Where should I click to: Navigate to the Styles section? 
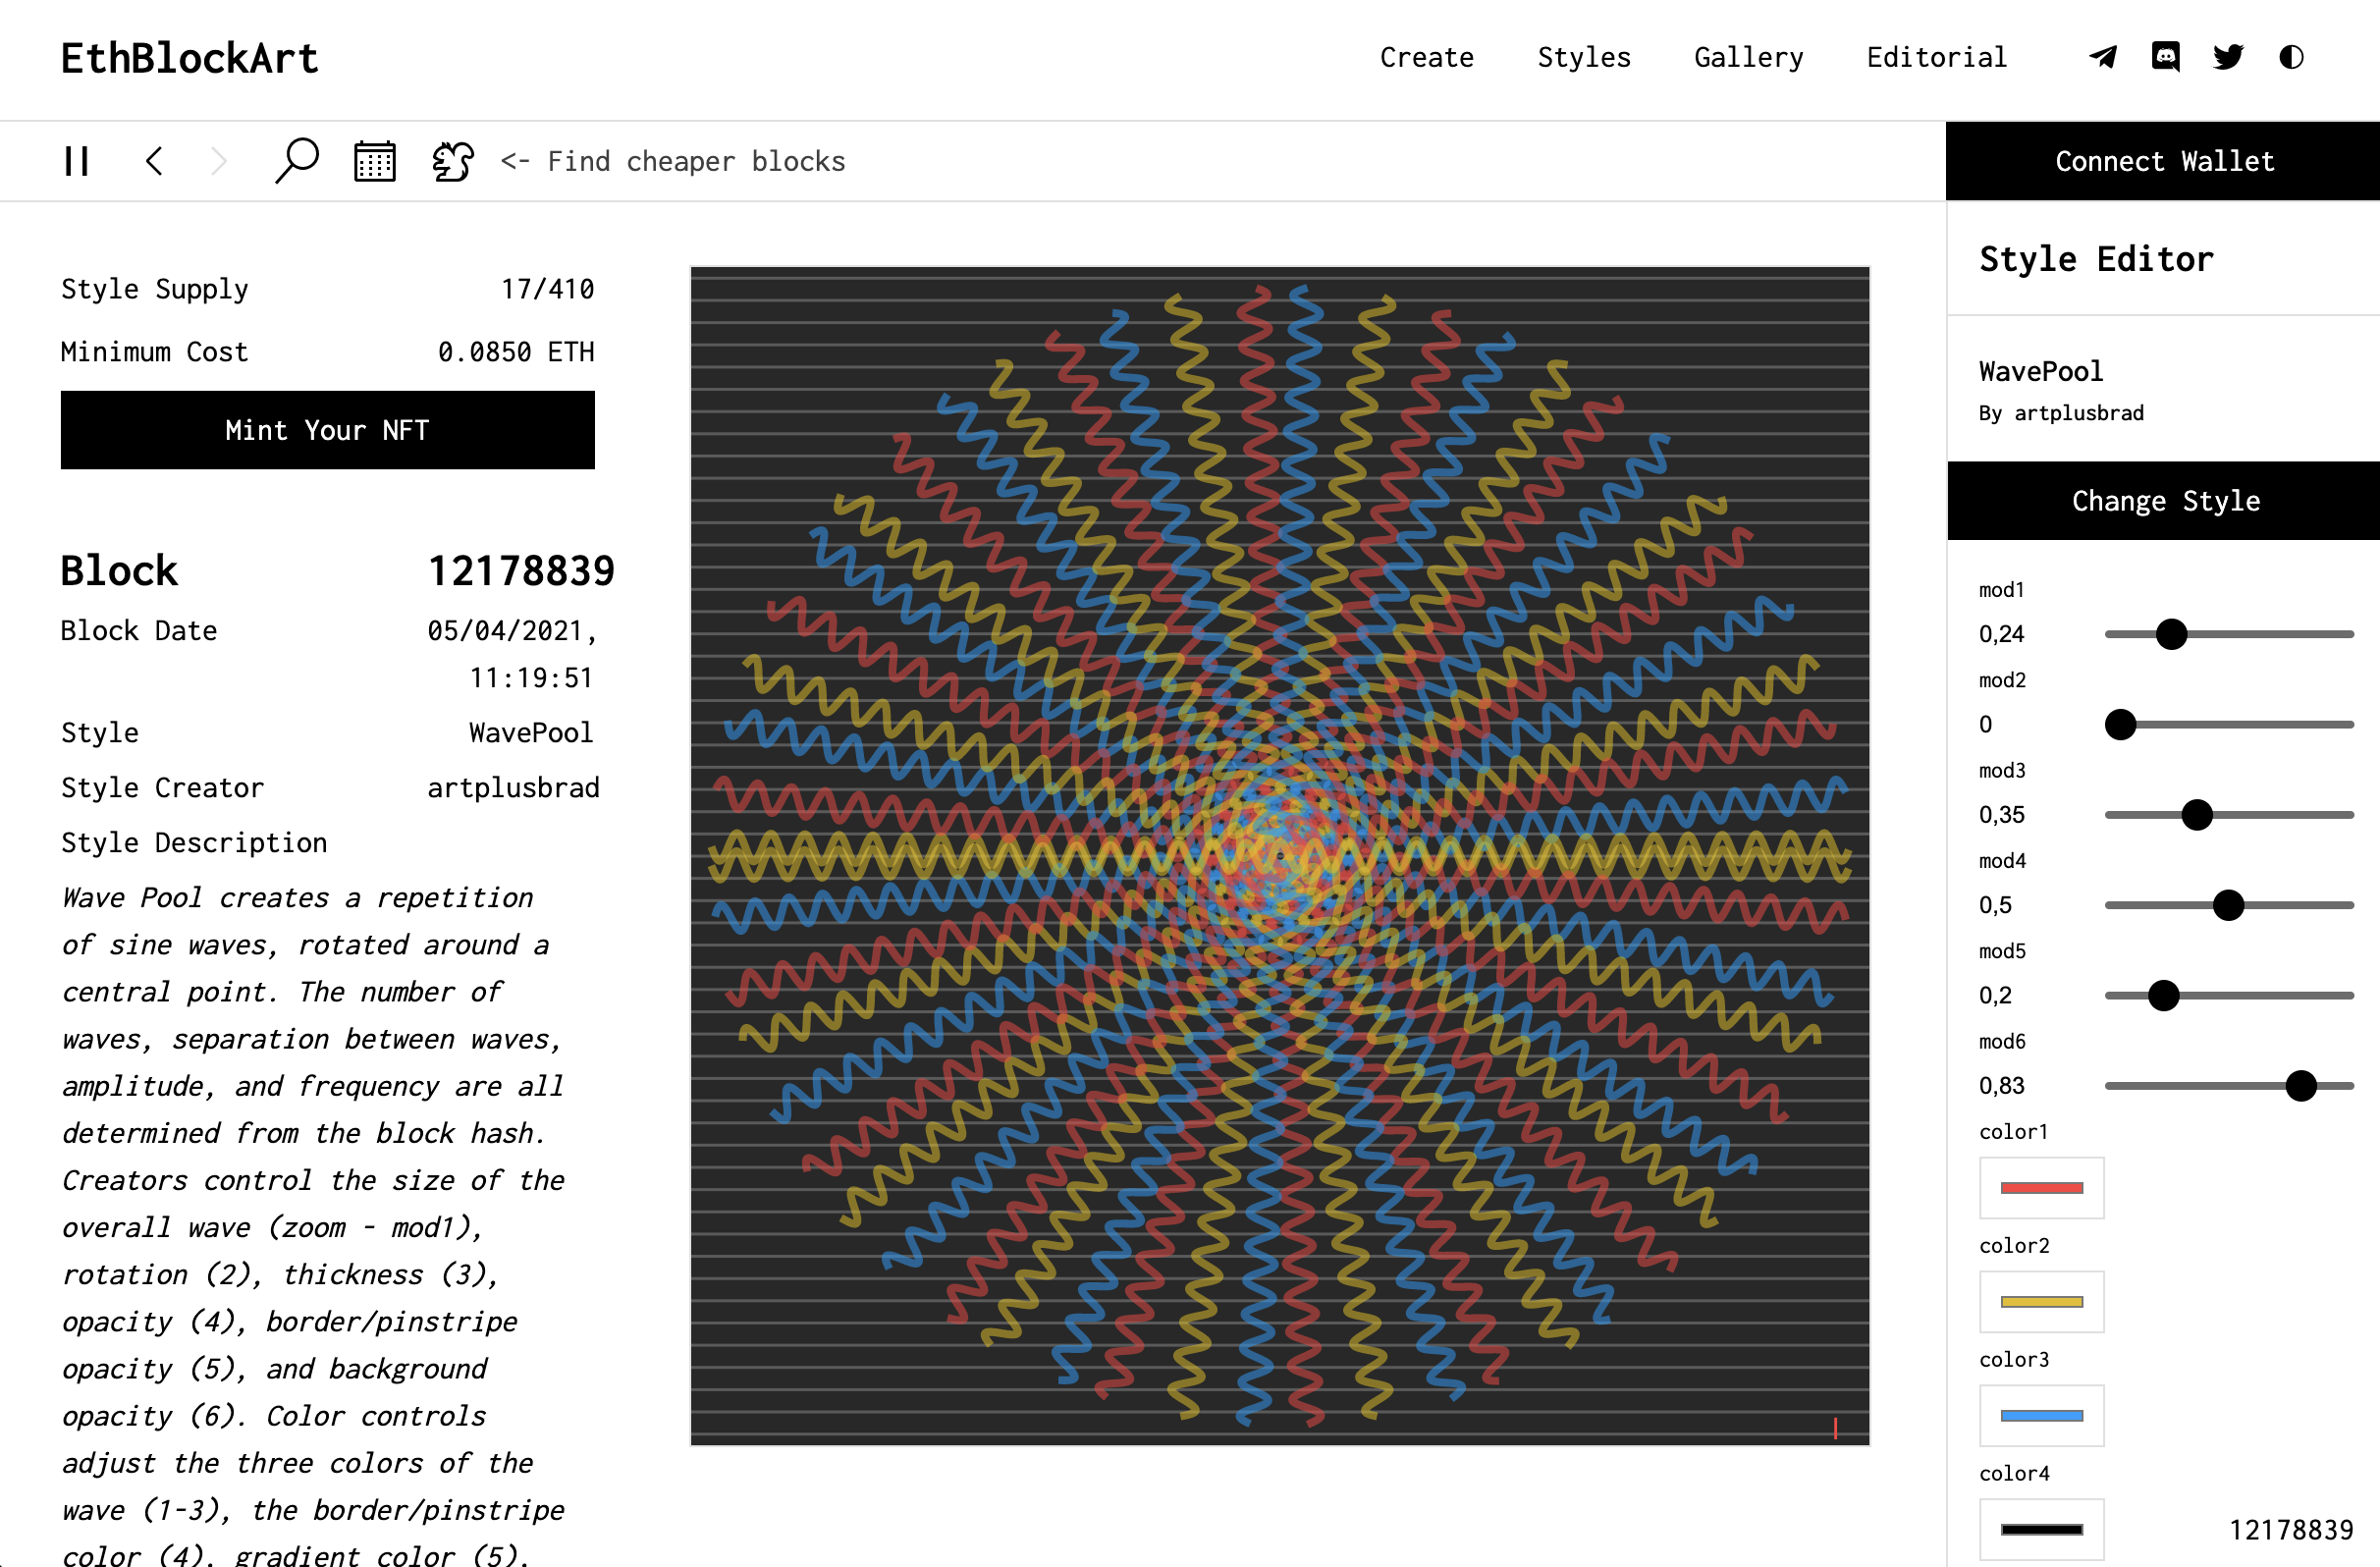point(1584,57)
